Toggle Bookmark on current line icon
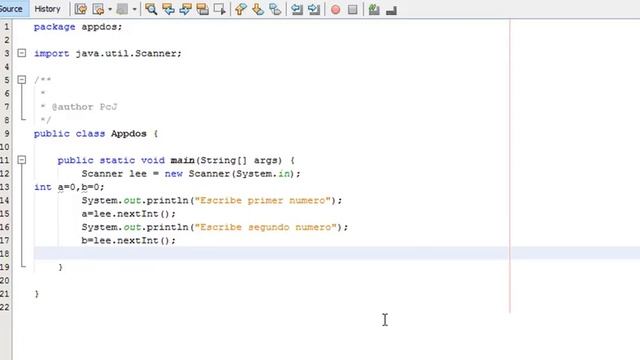This screenshot has height=360, width=640. 275,9
